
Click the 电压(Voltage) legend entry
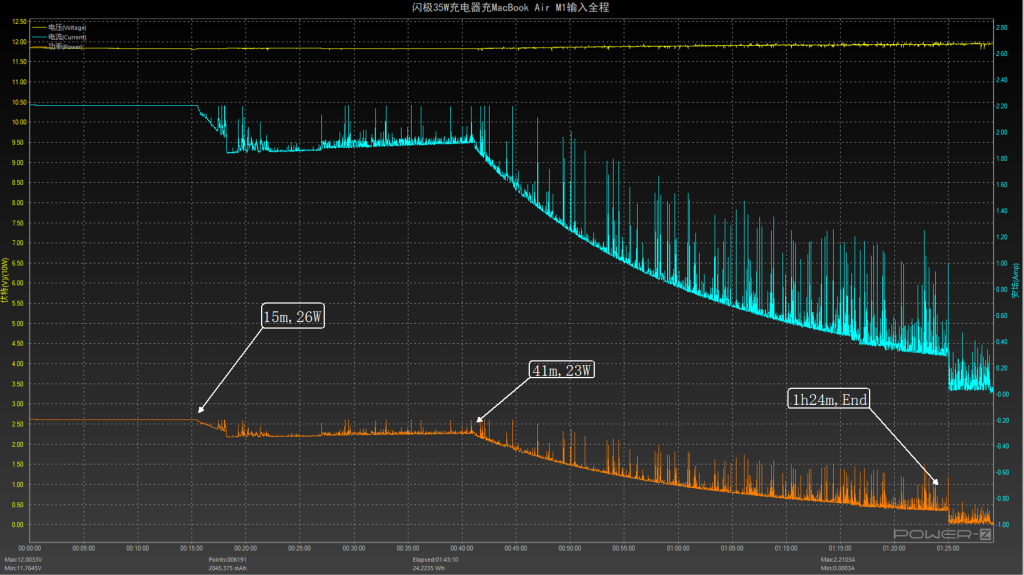tap(67, 27)
